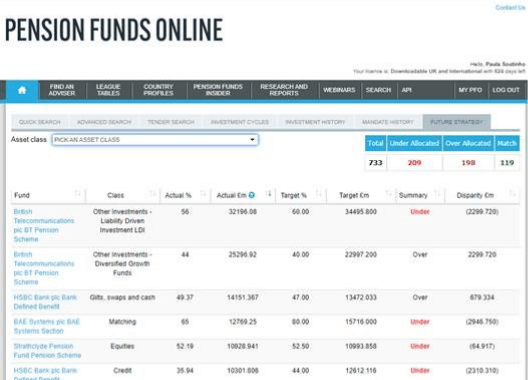The height and width of the screenshot is (380, 528).
Task: Open API menu item
Action: click(406, 90)
